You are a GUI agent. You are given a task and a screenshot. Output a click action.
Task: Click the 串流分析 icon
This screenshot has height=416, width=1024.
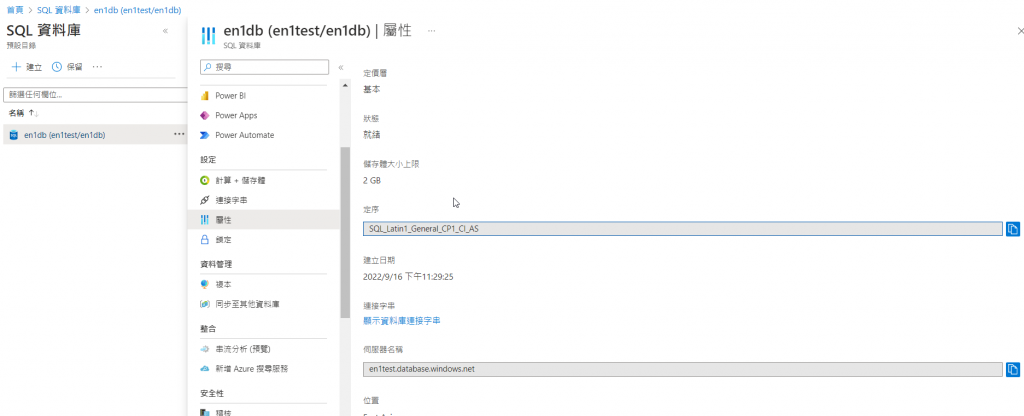204,349
